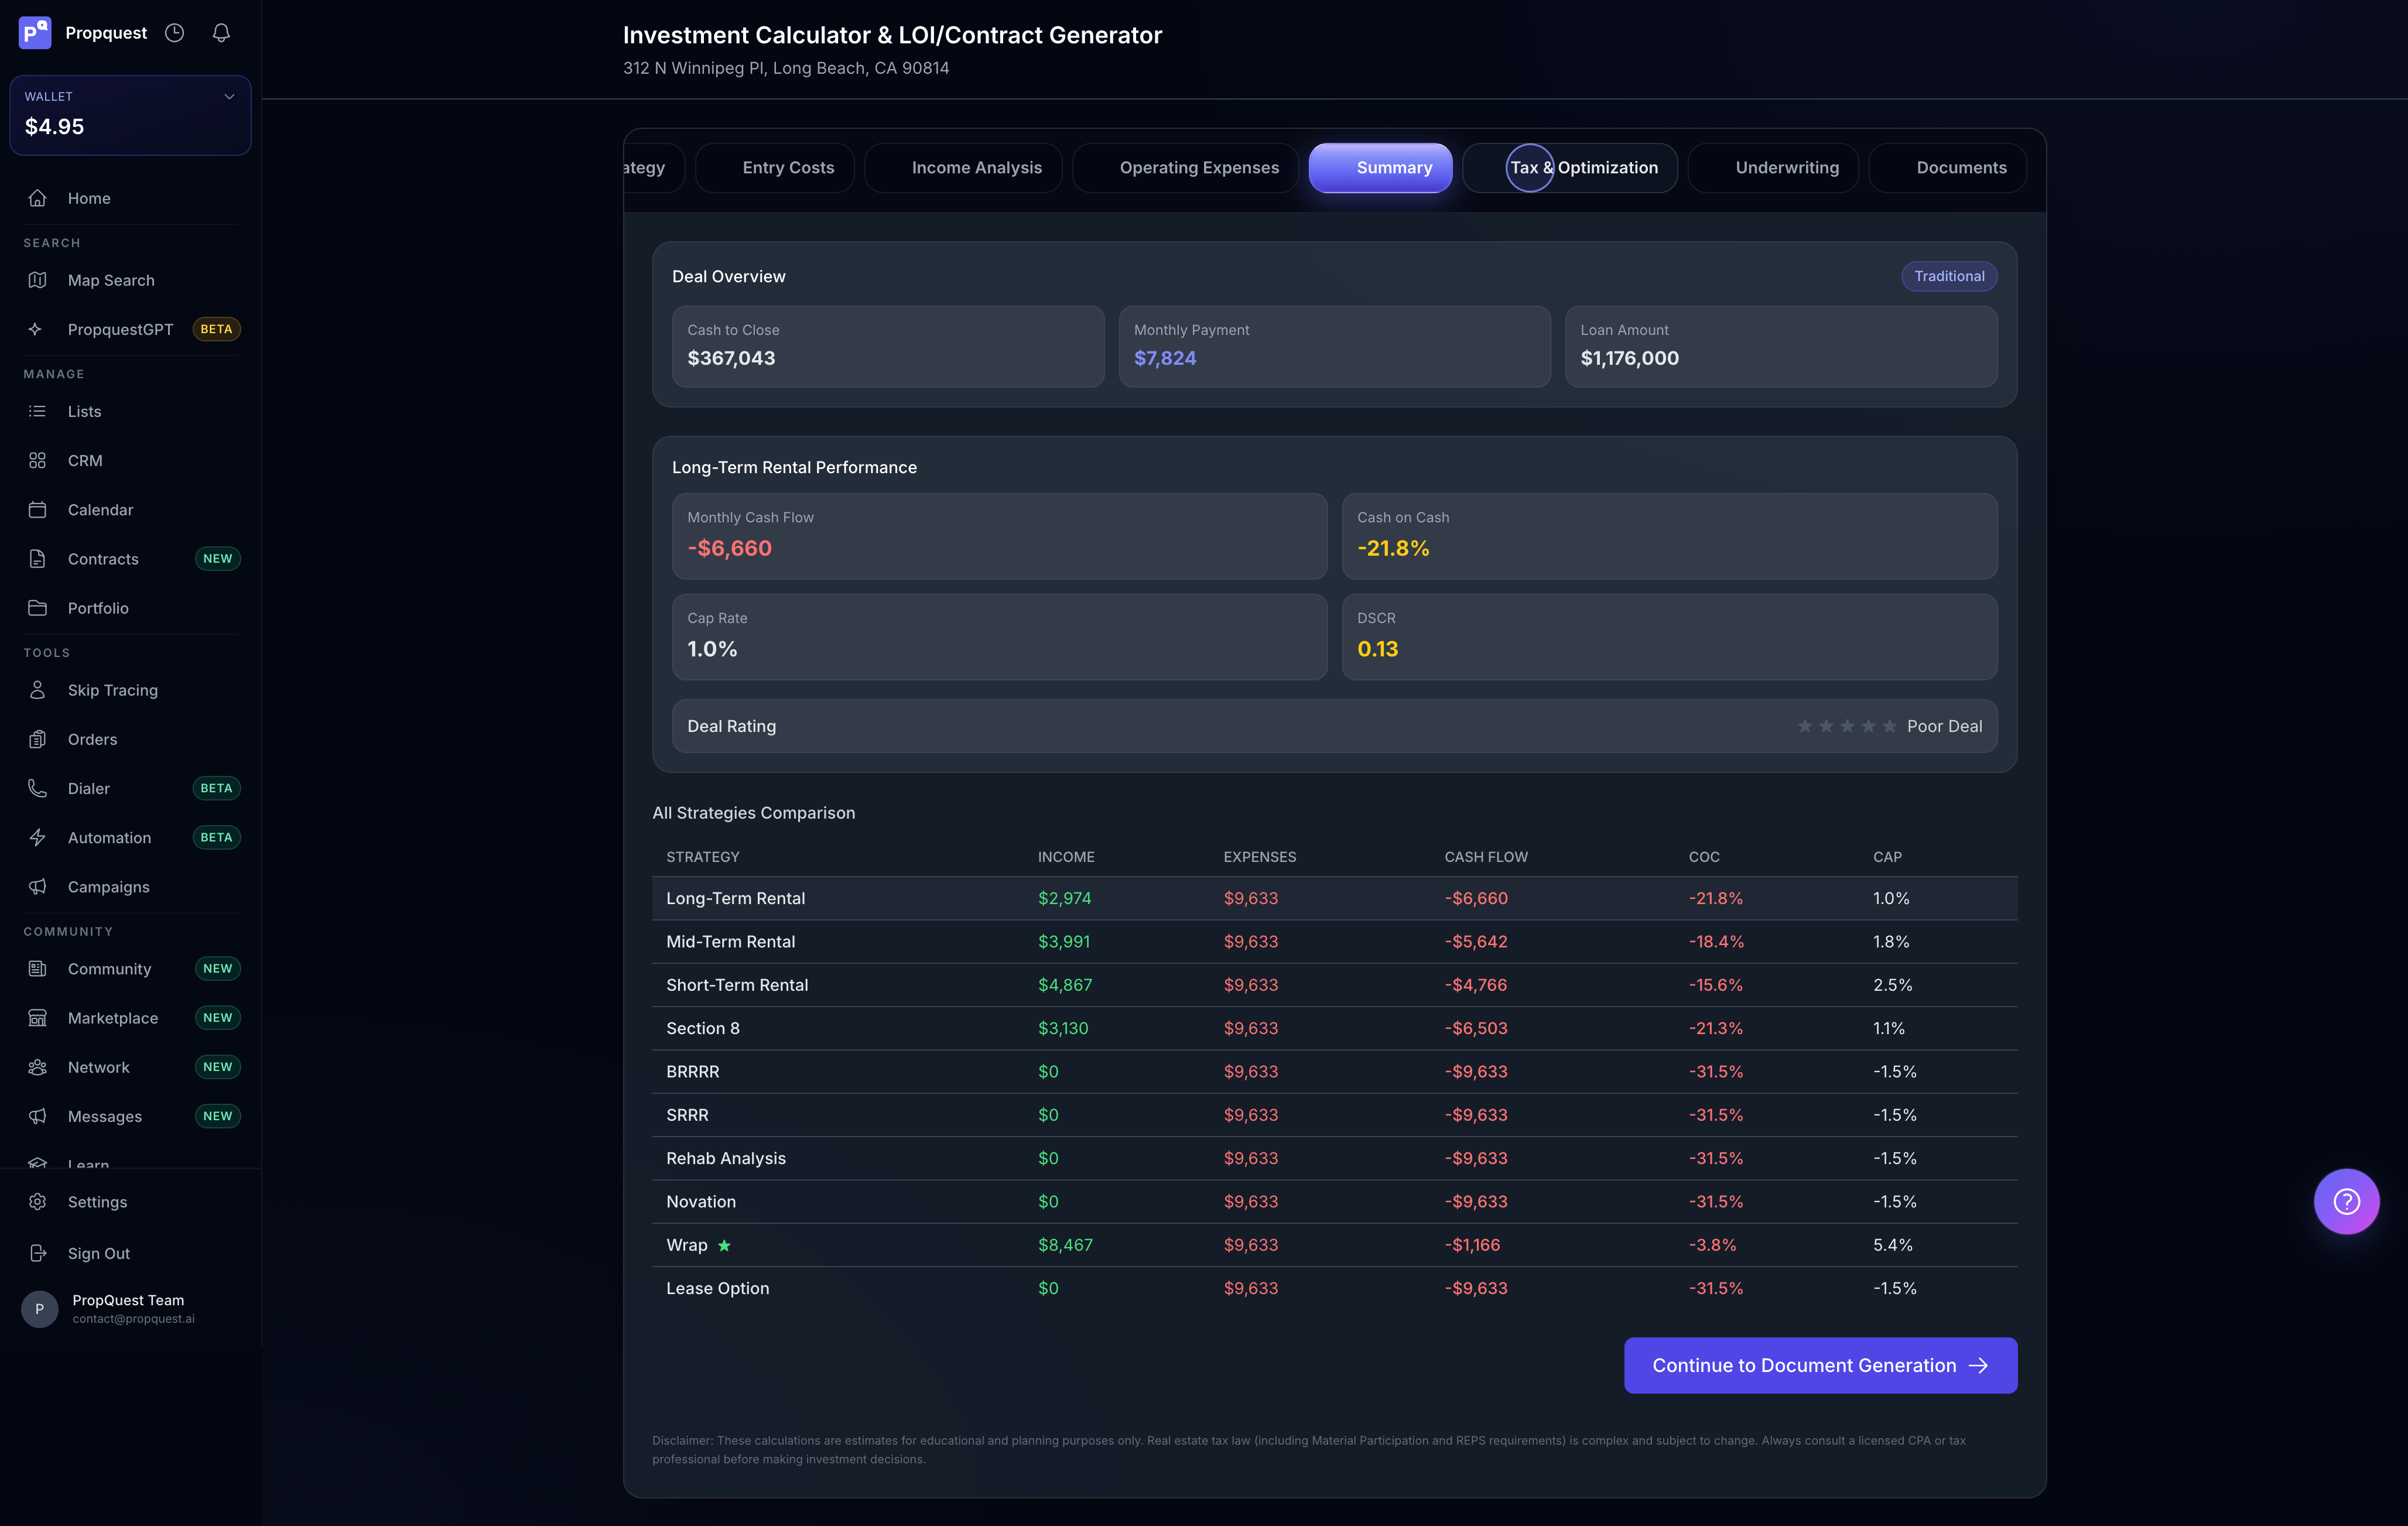Click the Settings gear icon

click(38, 1202)
